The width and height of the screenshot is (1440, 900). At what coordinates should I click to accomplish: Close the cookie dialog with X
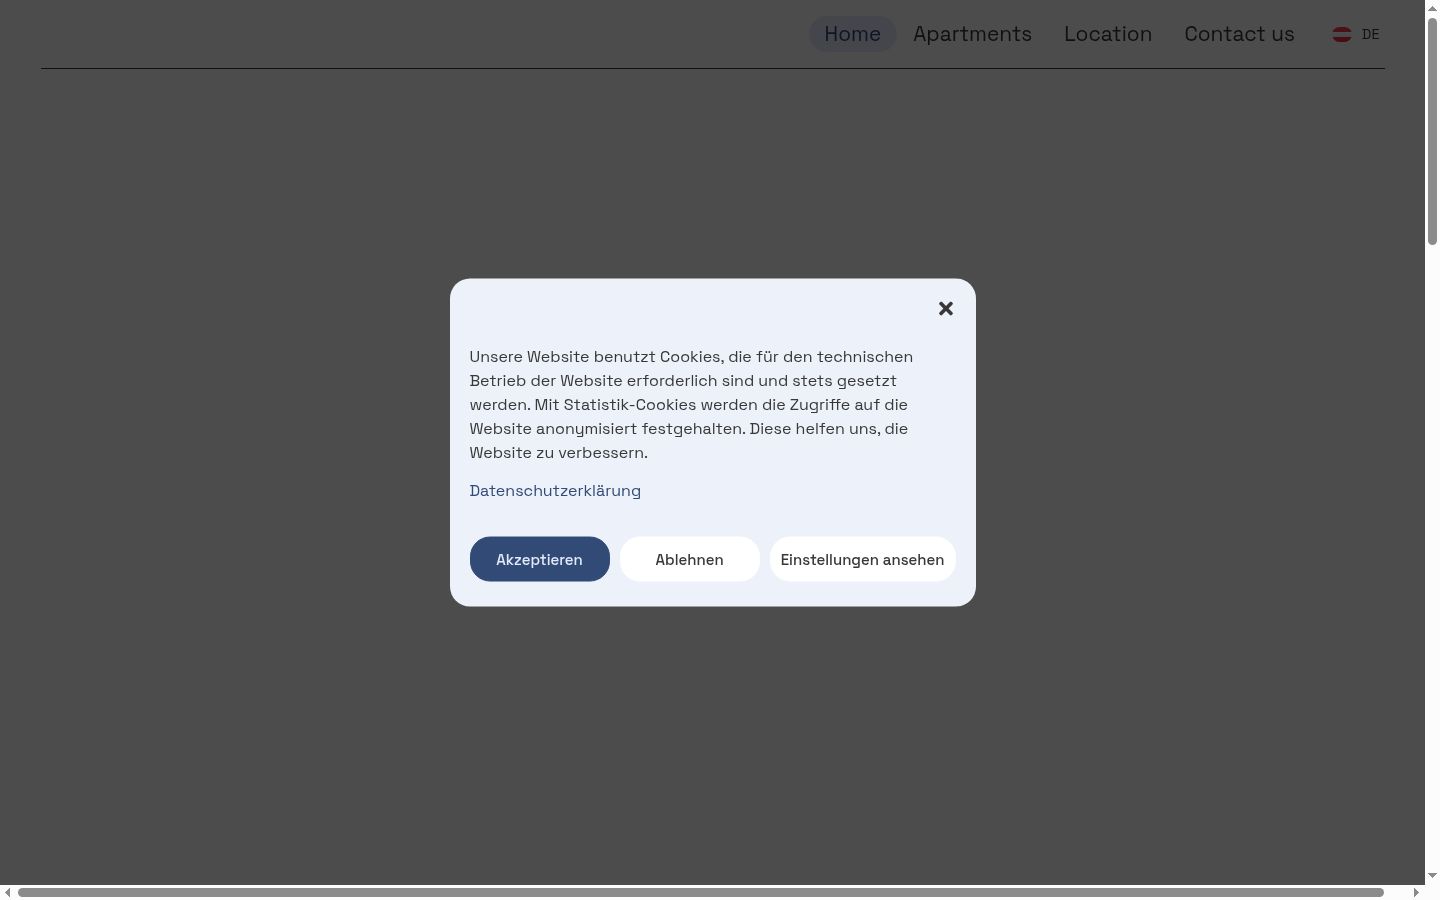(x=946, y=309)
